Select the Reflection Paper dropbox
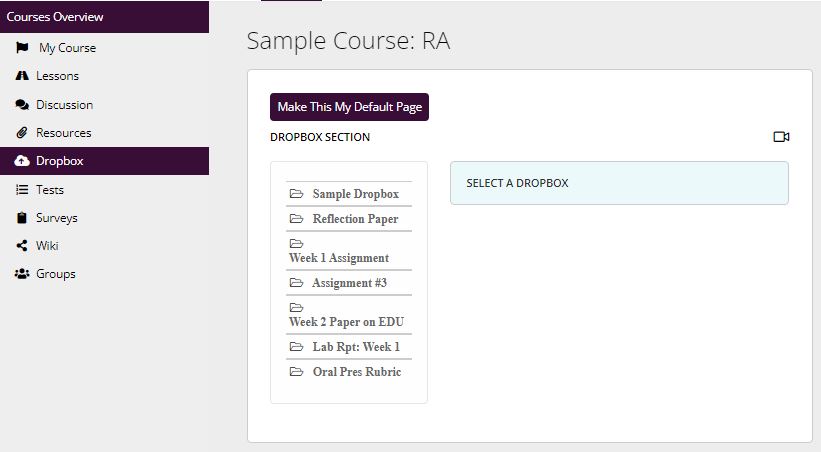The image size is (821, 452). [x=349, y=219]
